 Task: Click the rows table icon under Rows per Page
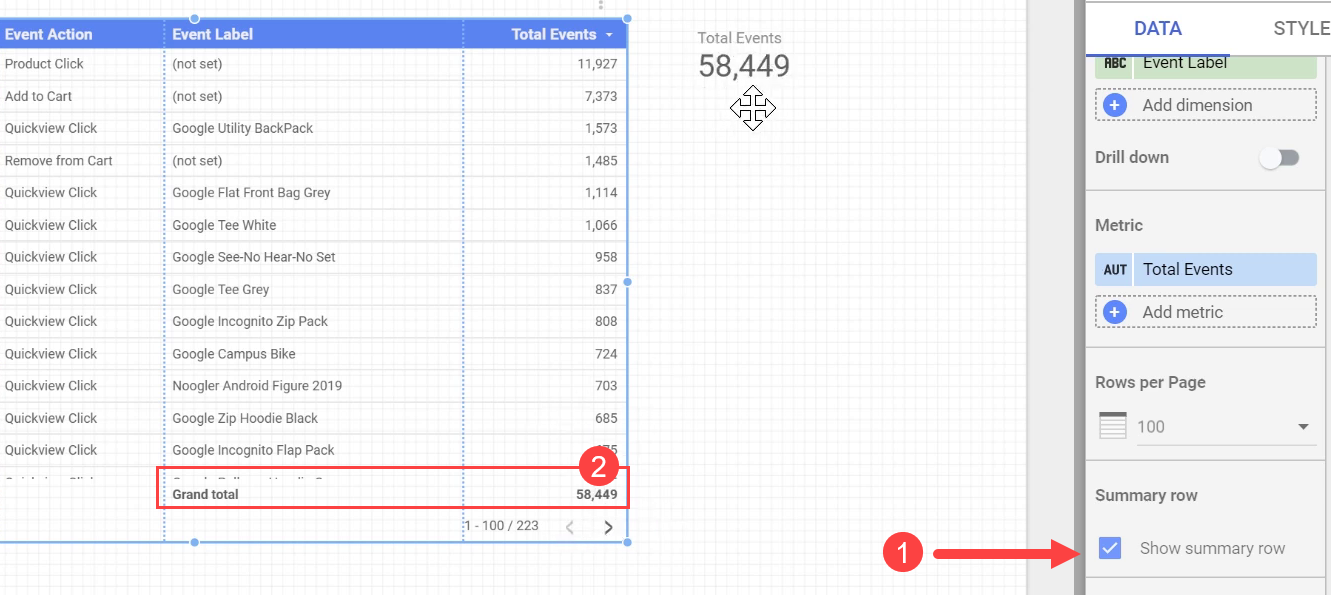point(1113,426)
